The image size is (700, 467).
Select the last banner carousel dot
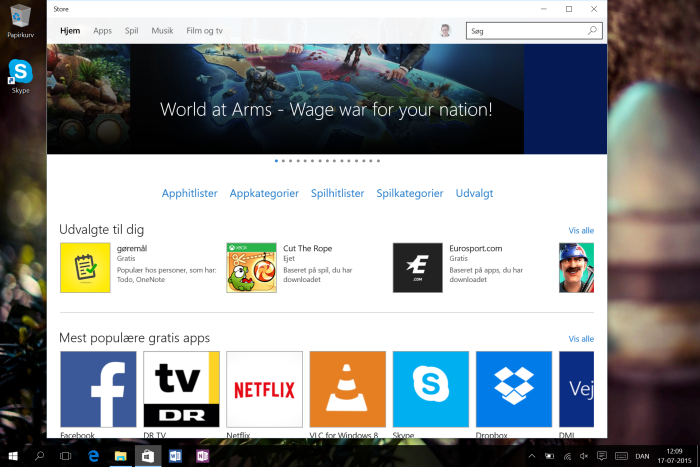(378, 161)
